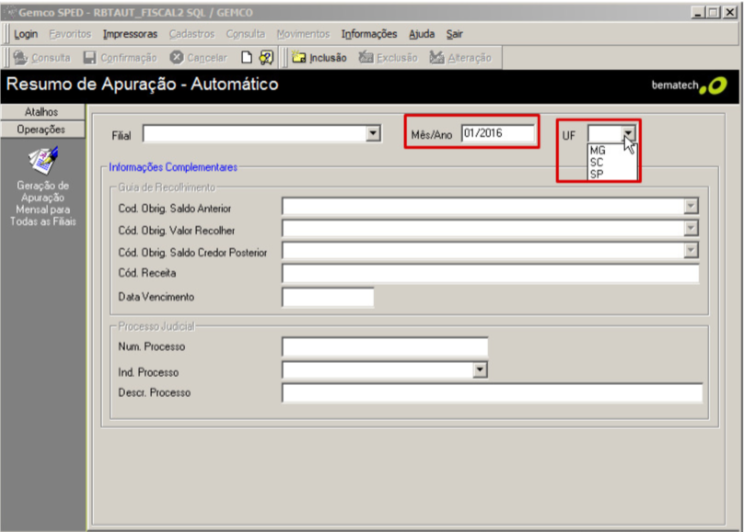The image size is (744, 532).
Task: Click the Sair menu item
Action: coord(454,34)
